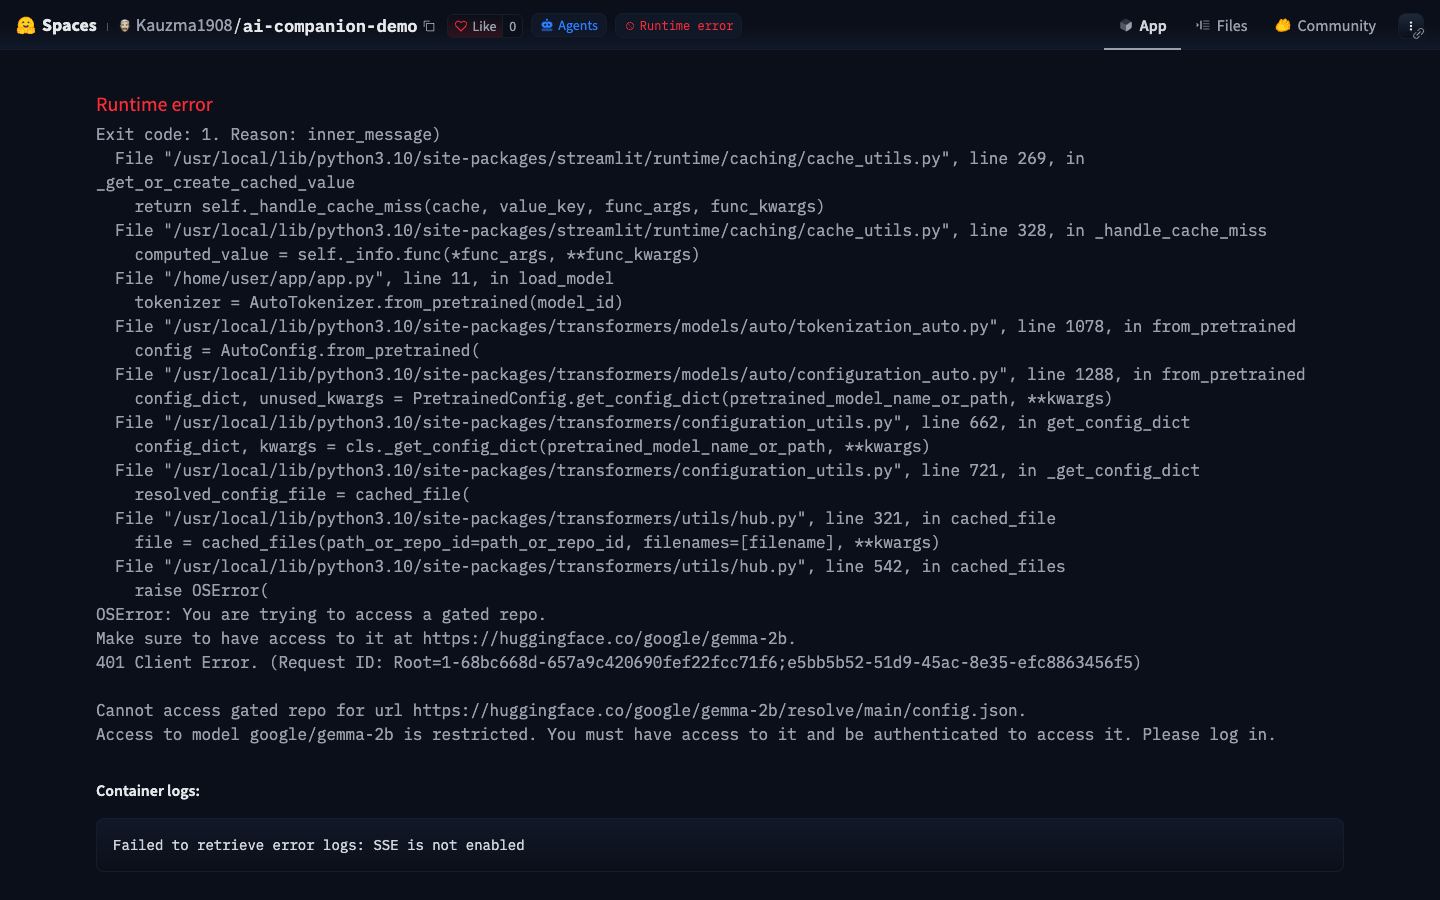Click the 'resolved_config_file = cached_file(' line
This screenshot has width=1440, height=900.
(x=302, y=494)
